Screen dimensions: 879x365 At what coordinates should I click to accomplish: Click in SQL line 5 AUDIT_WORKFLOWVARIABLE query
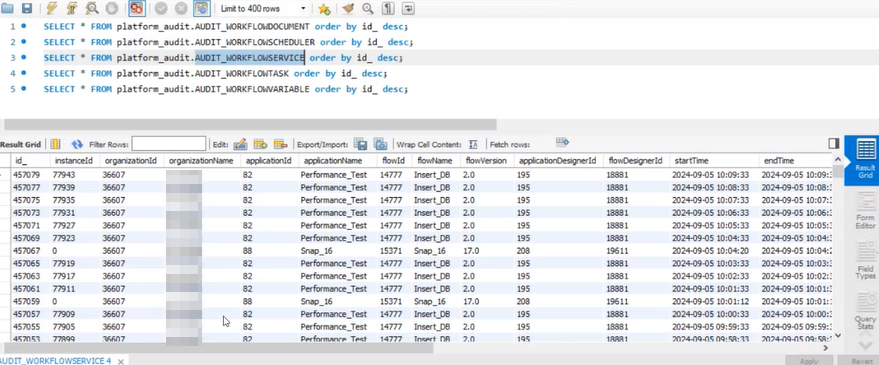point(226,89)
